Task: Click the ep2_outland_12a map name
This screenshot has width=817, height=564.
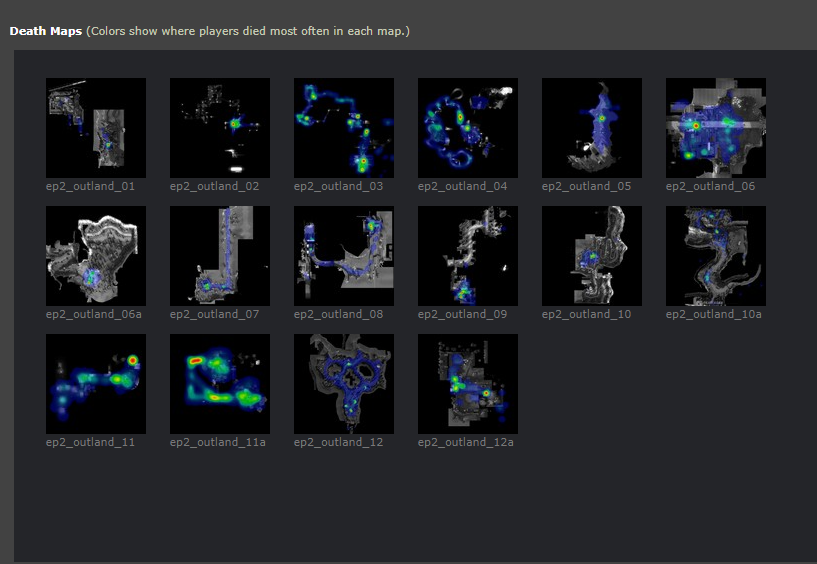Action: click(x=466, y=443)
